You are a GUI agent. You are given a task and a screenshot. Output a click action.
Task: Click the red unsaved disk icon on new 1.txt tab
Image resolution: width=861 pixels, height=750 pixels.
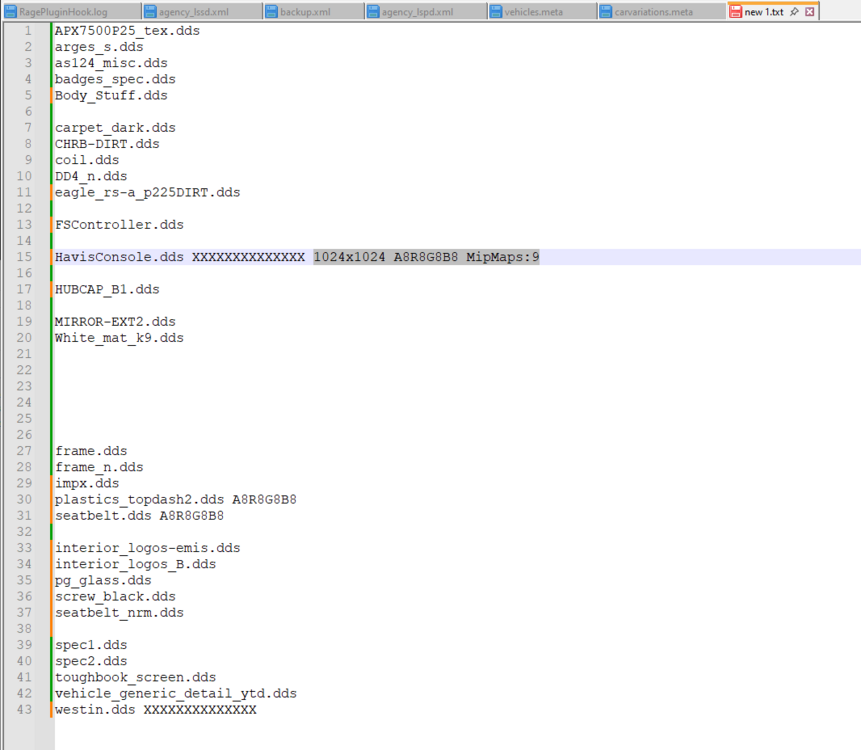point(736,10)
